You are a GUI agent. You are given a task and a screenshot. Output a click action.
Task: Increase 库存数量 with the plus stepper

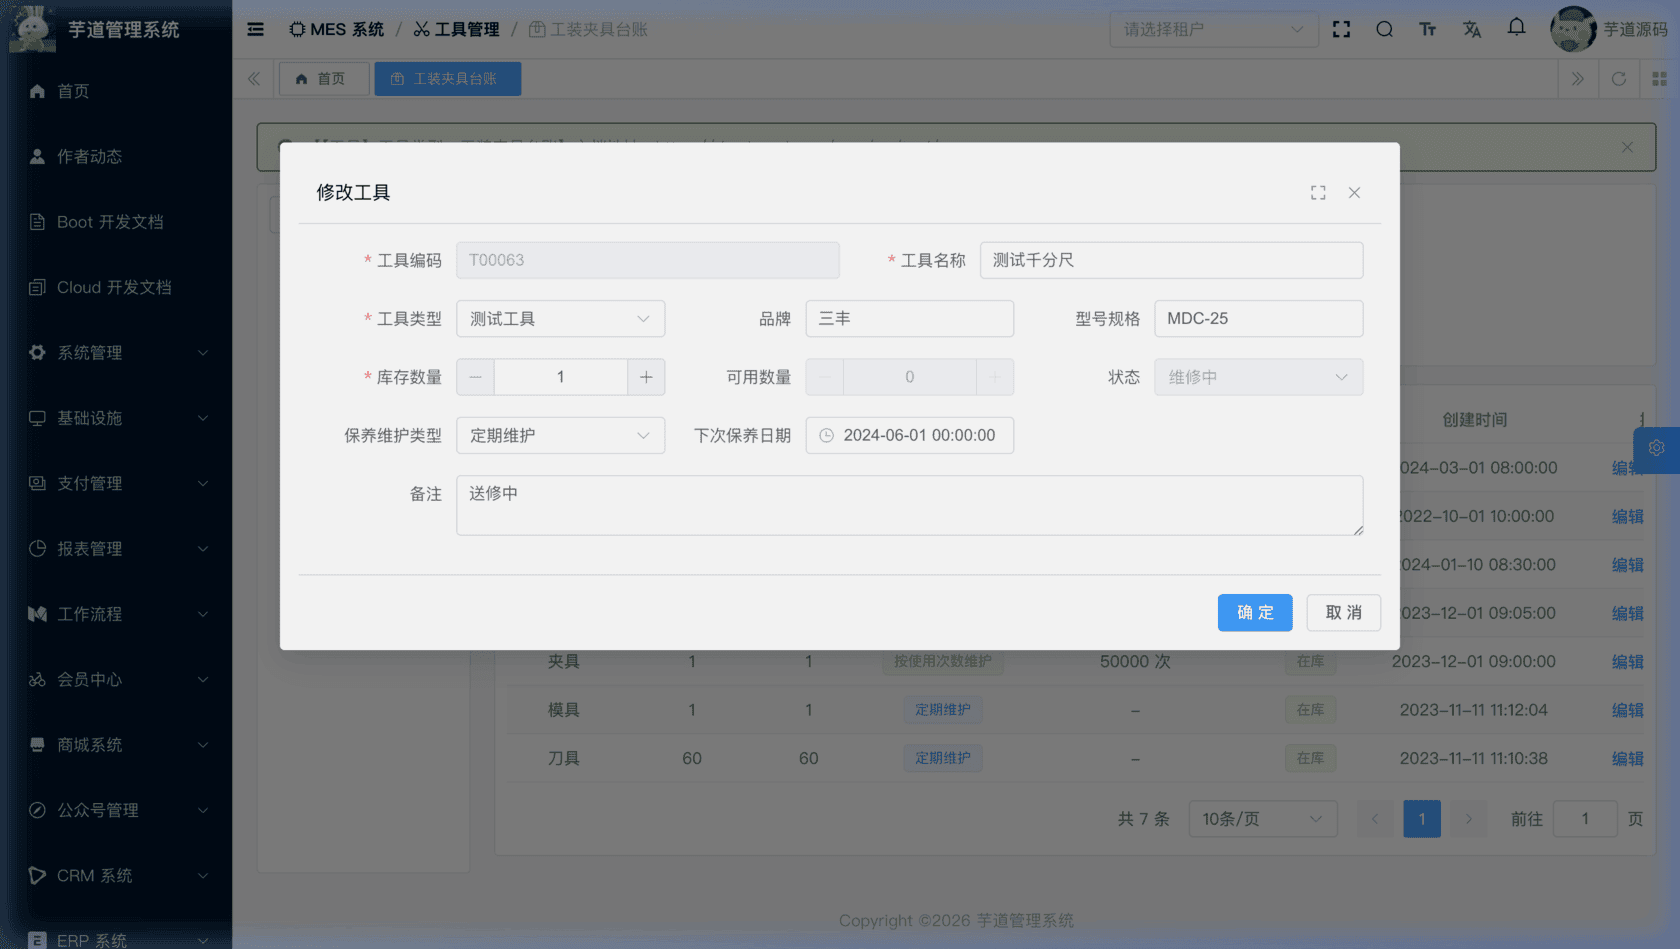pyautogui.click(x=646, y=377)
